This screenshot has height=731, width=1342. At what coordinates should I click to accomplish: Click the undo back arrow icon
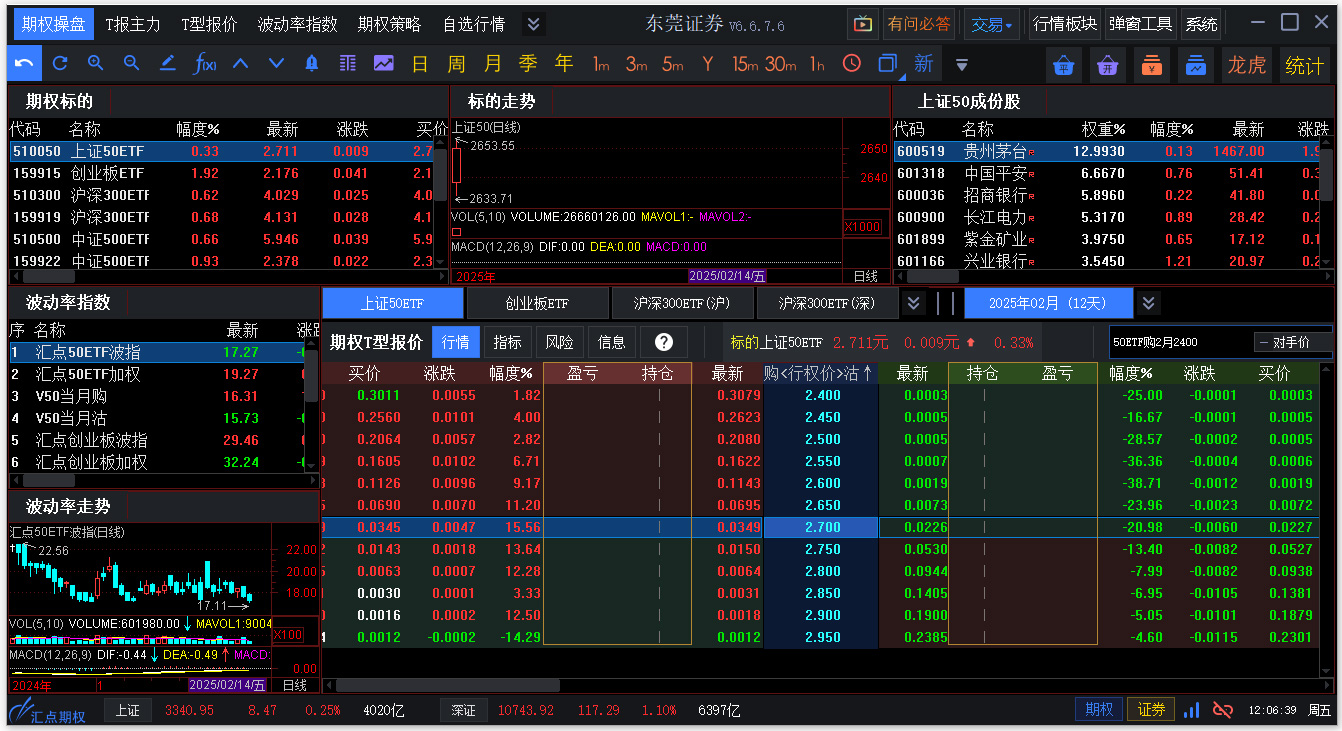[x=24, y=64]
